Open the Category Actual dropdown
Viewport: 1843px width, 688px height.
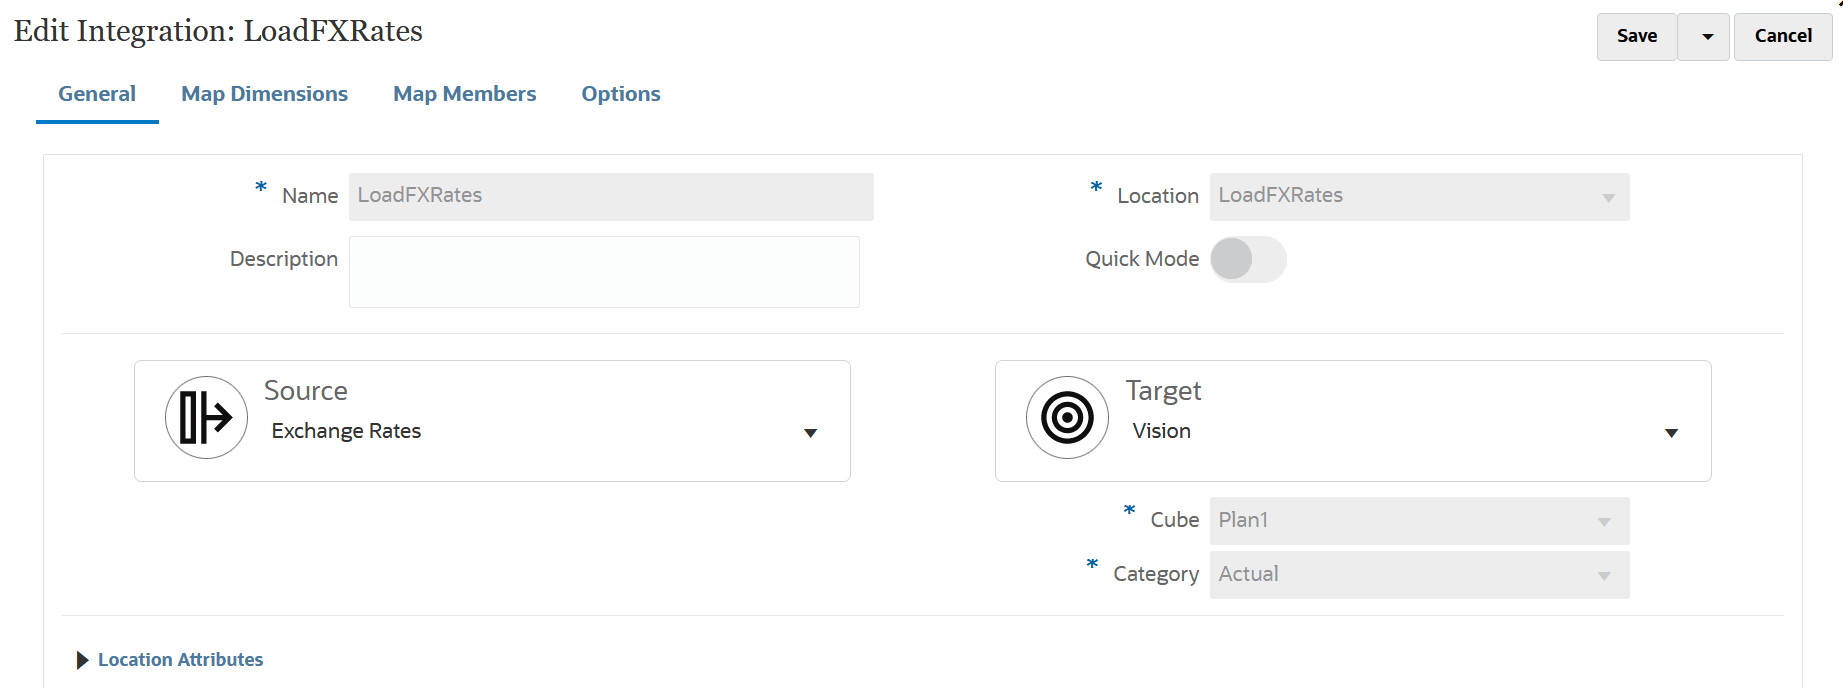click(1604, 575)
